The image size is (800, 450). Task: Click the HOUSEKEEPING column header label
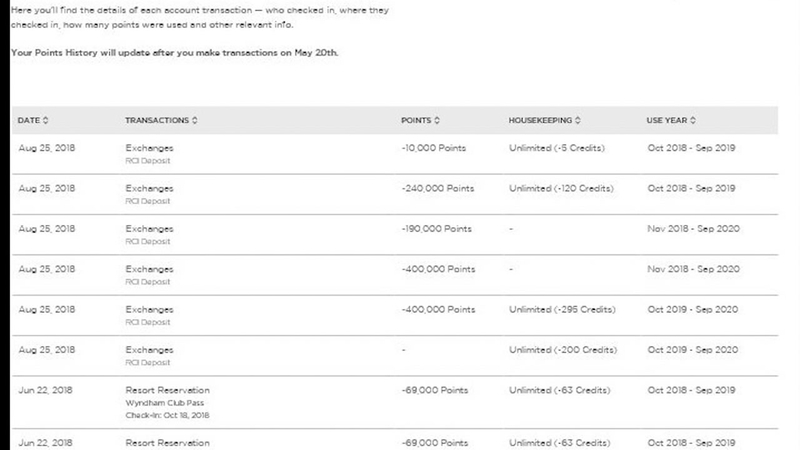[540, 120]
